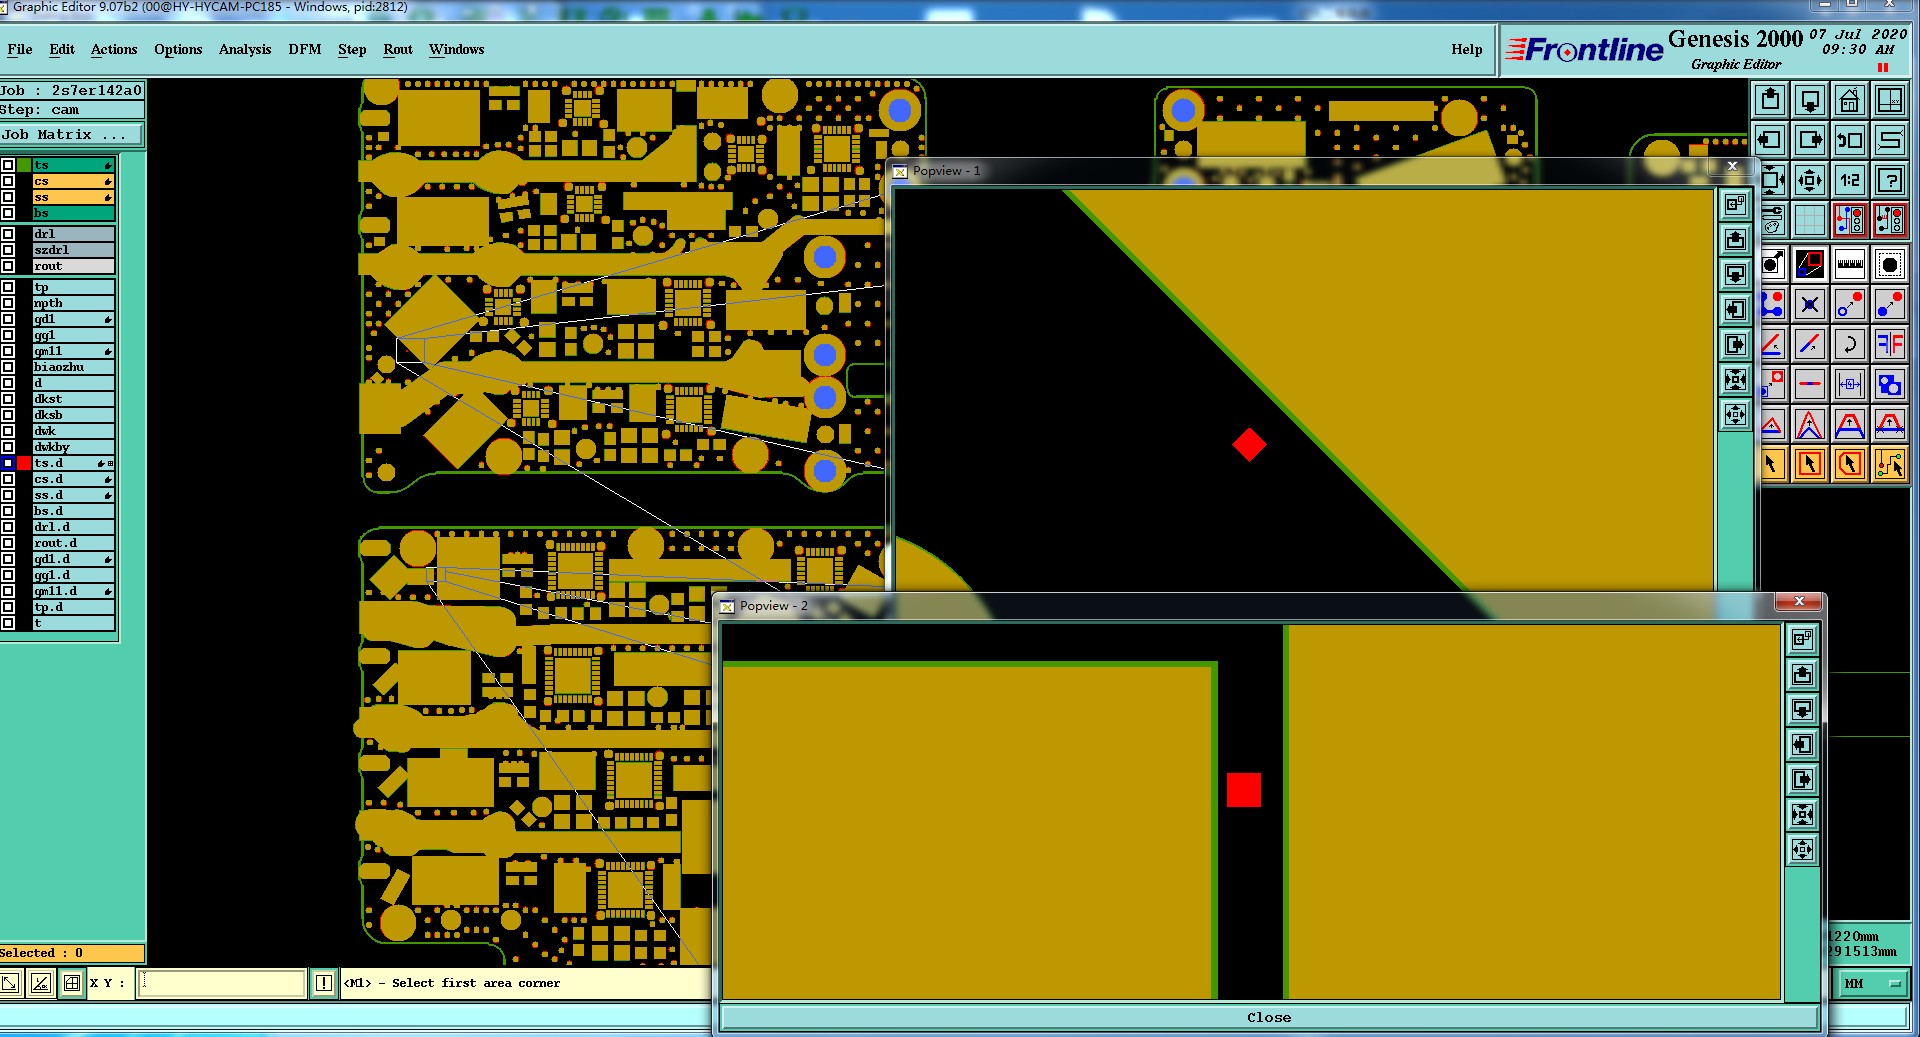Select the dwkby layer row
Viewport: 1920px width, 1037px height.
coord(74,447)
